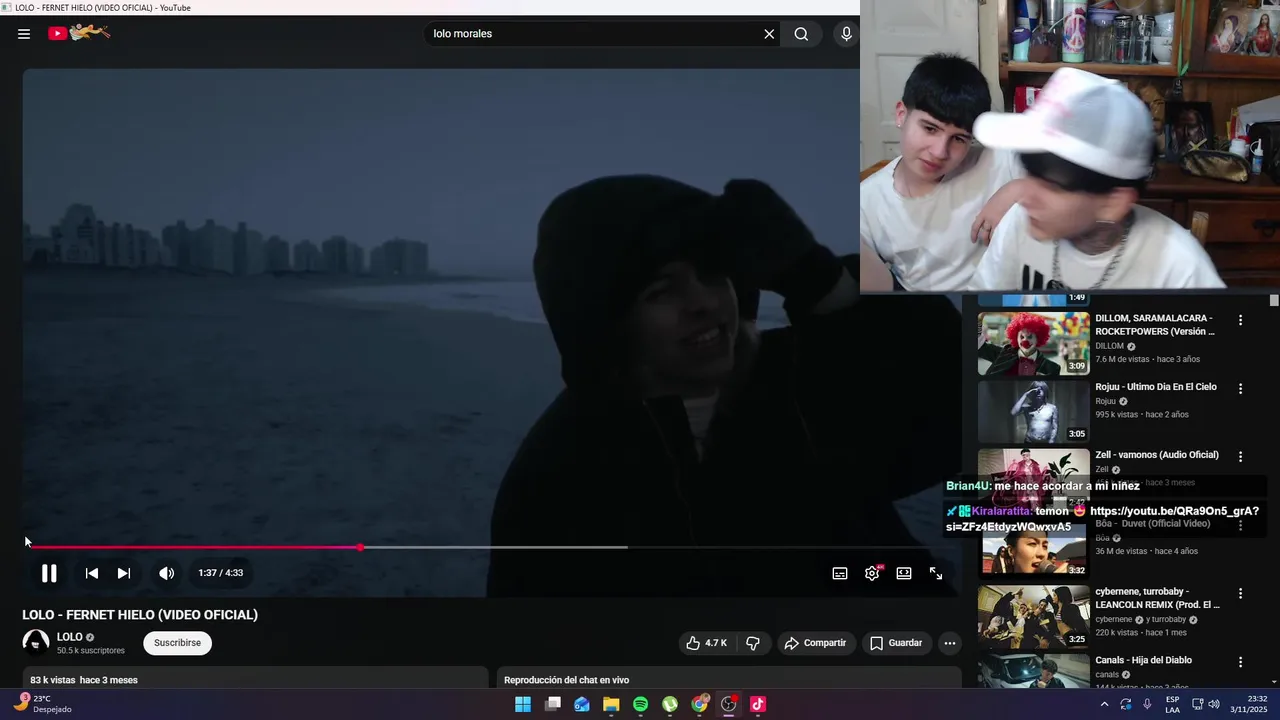Open the YouTube hamburger guide menu
This screenshot has width=1280, height=720.
click(x=24, y=34)
